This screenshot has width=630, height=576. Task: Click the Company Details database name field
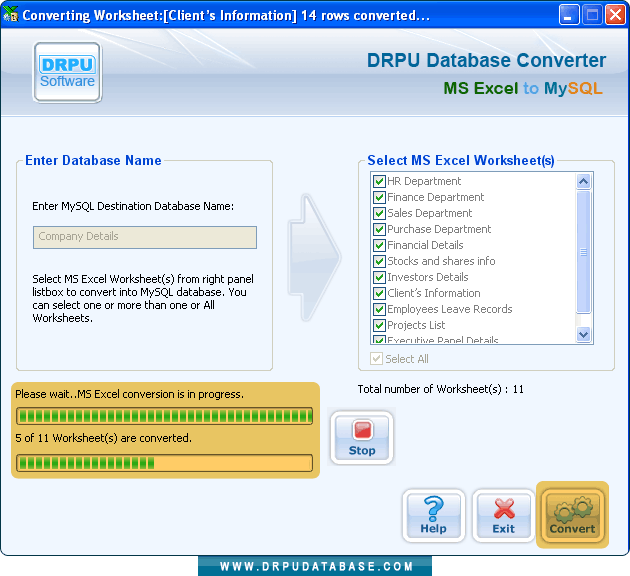pyautogui.click(x=145, y=237)
